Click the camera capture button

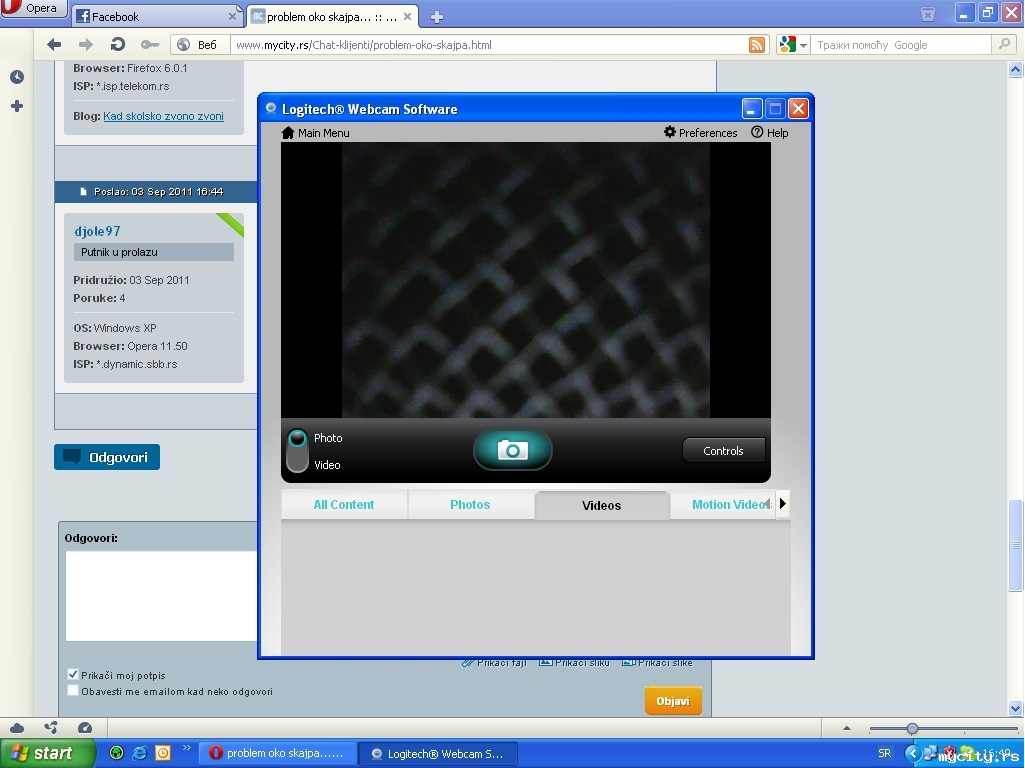512,450
